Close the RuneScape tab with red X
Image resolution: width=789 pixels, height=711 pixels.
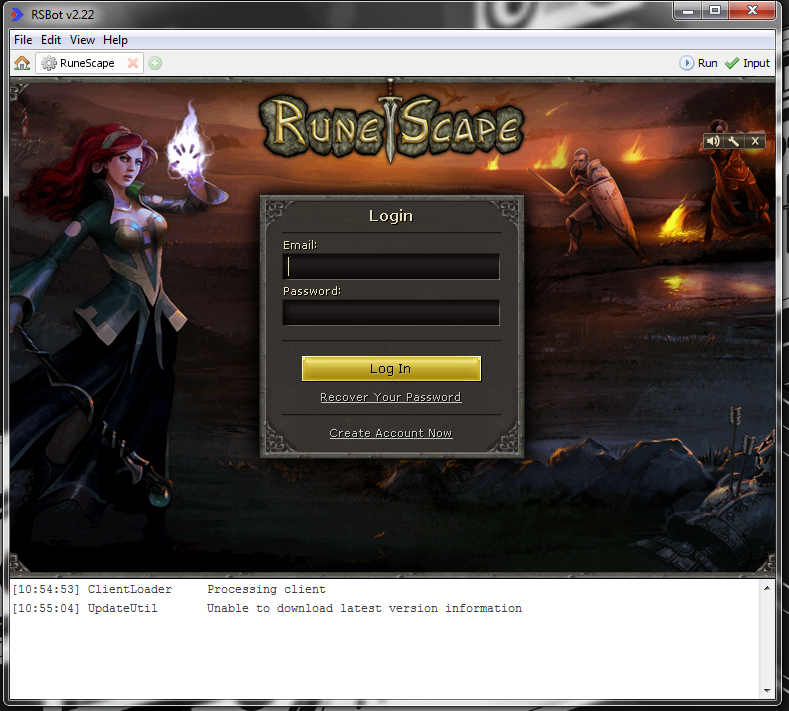(133, 63)
